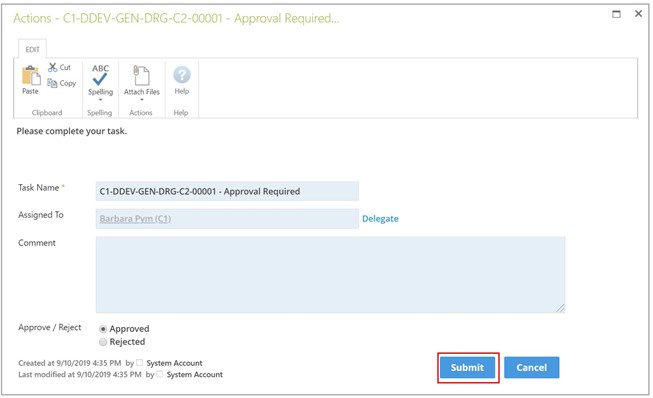Screen dimensions: 653x398
Task: Open the Spelling dropdown arrow
Action: [100, 100]
